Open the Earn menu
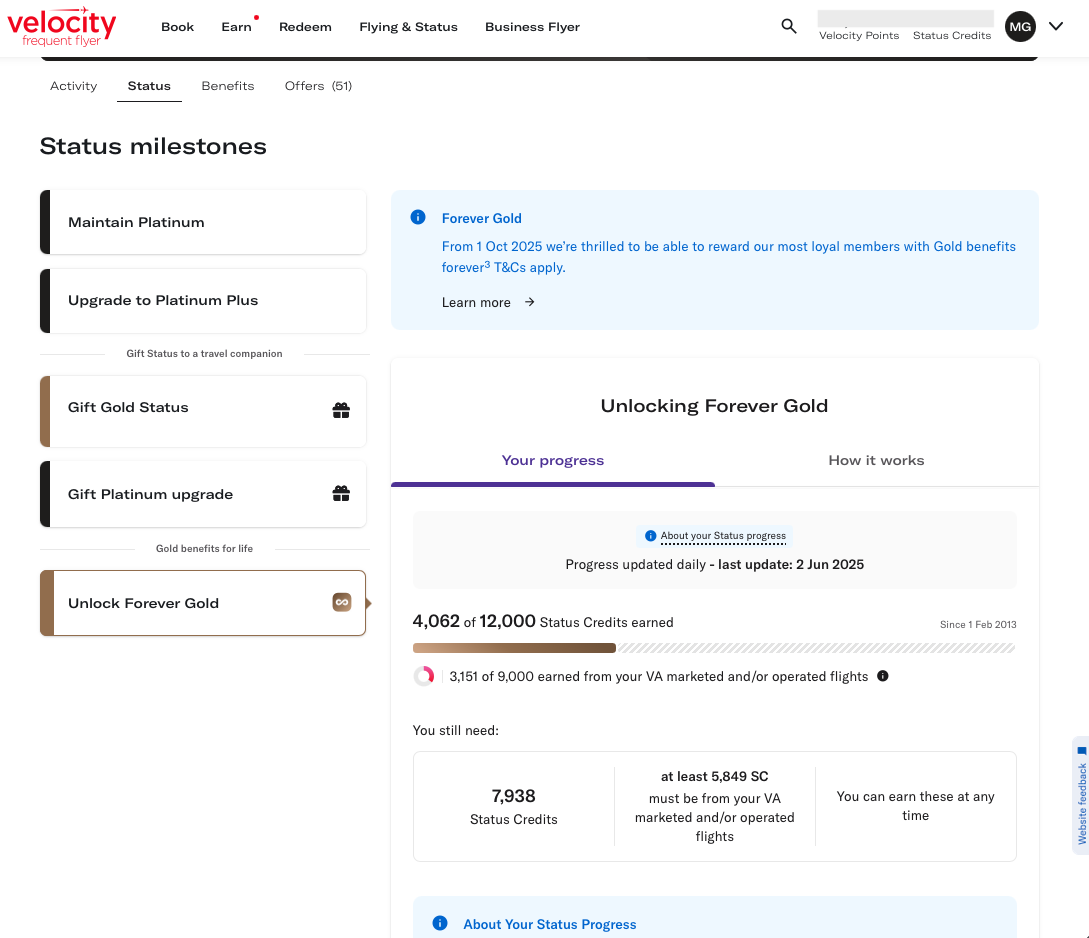 tap(236, 27)
